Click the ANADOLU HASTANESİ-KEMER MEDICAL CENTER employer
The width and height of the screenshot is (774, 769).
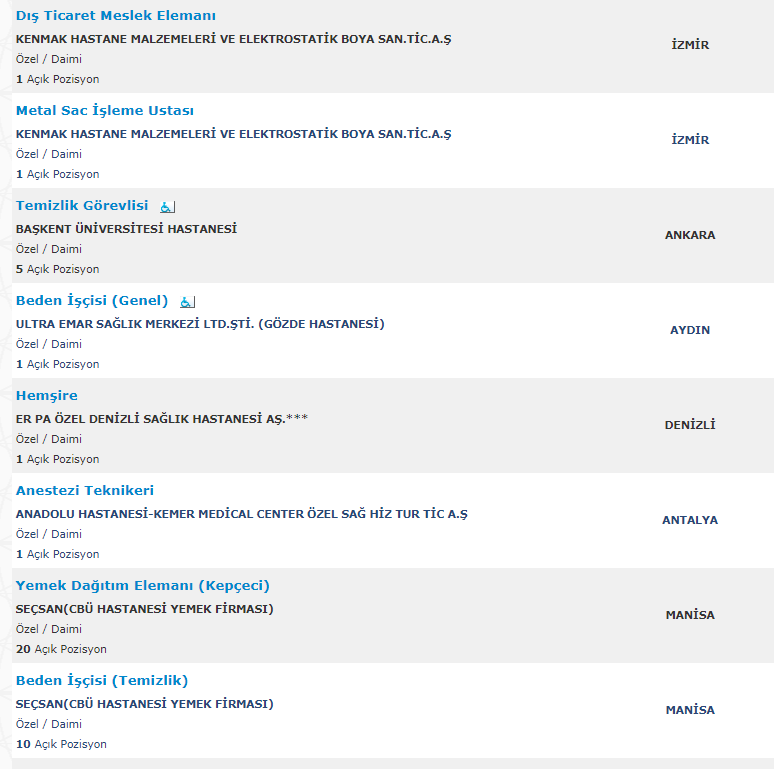click(242, 514)
